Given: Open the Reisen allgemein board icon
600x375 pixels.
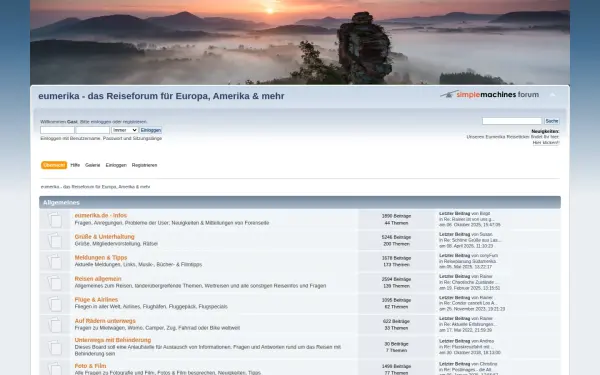Looking at the screenshot, I should [x=55, y=282].
